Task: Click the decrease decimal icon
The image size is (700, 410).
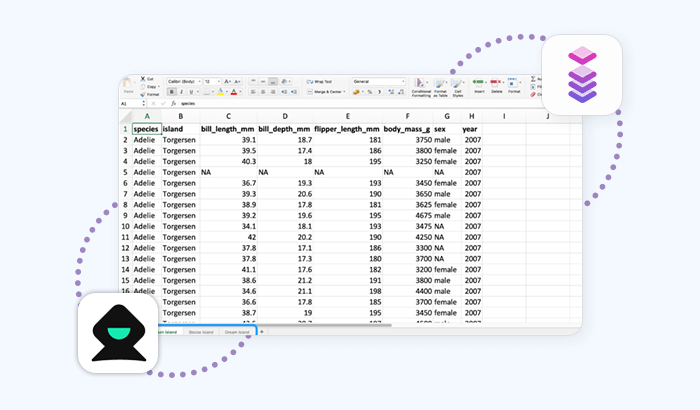Action: tap(401, 92)
